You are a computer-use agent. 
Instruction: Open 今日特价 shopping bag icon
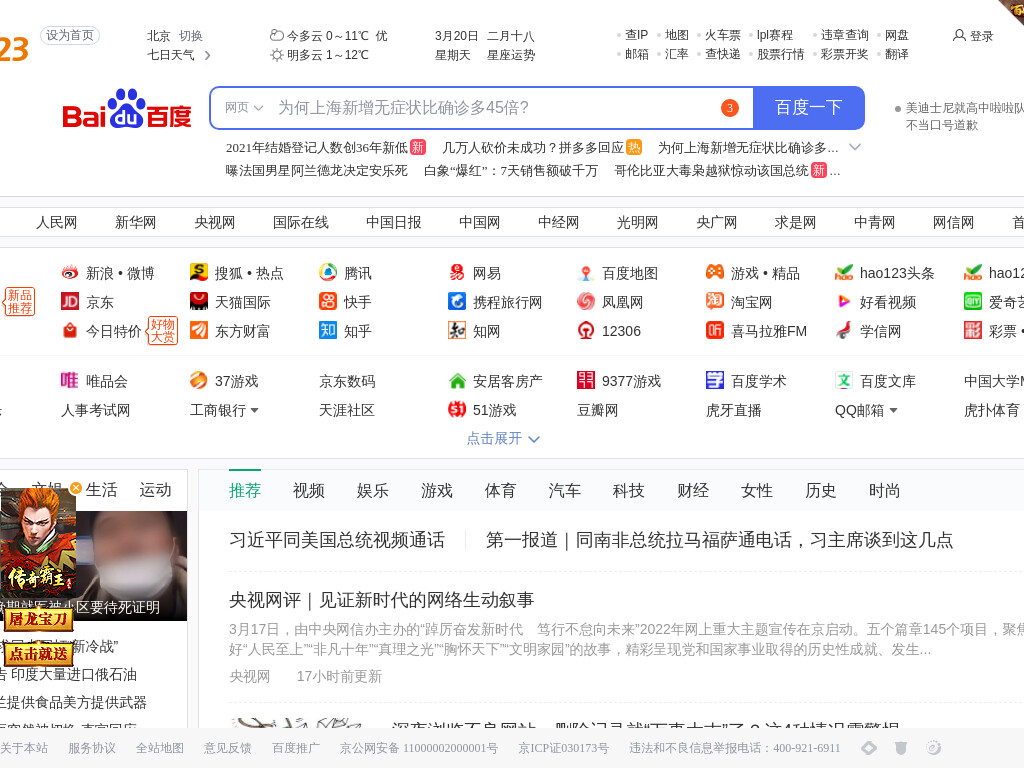pyautogui.click(x=70, y=330)
